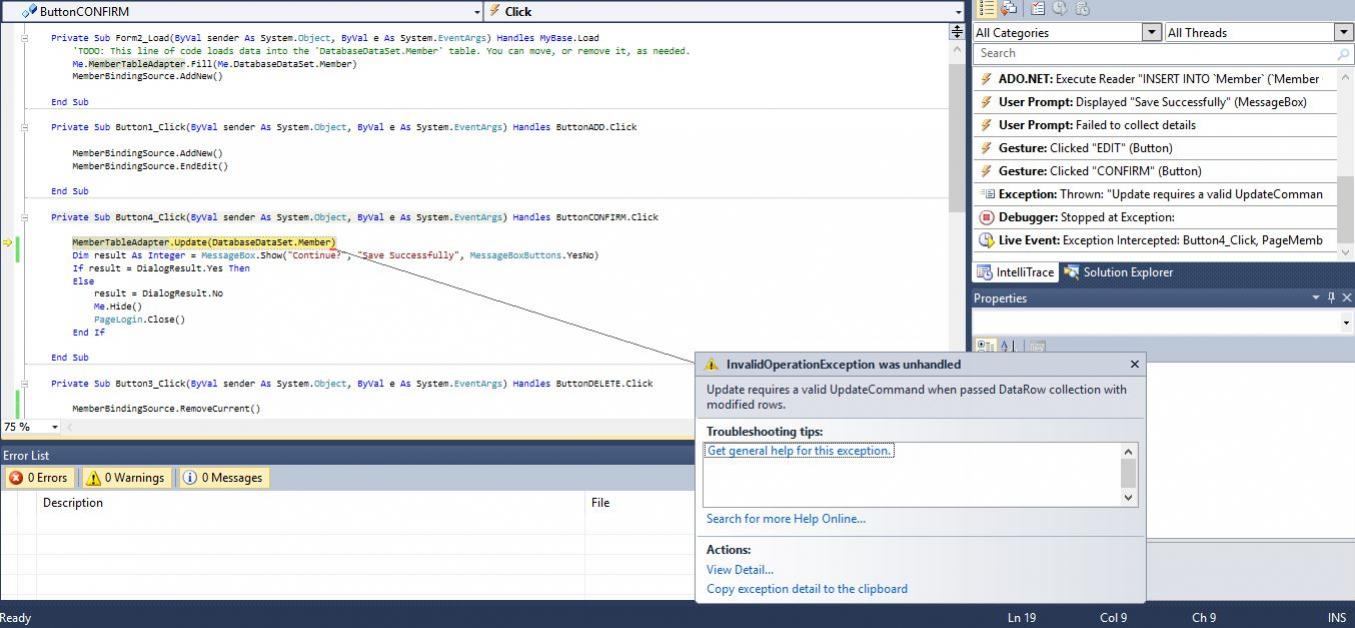Screen dimensions: 1355x628
Task: Click the search magnifier icon in IntelliTrace
Action: tap(1343, 54)
